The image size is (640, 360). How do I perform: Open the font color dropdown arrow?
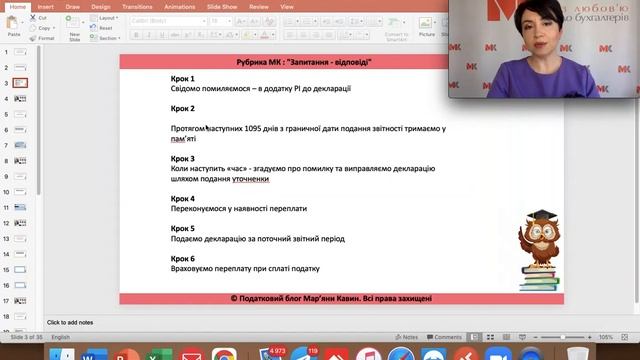(x=273, y=35)
